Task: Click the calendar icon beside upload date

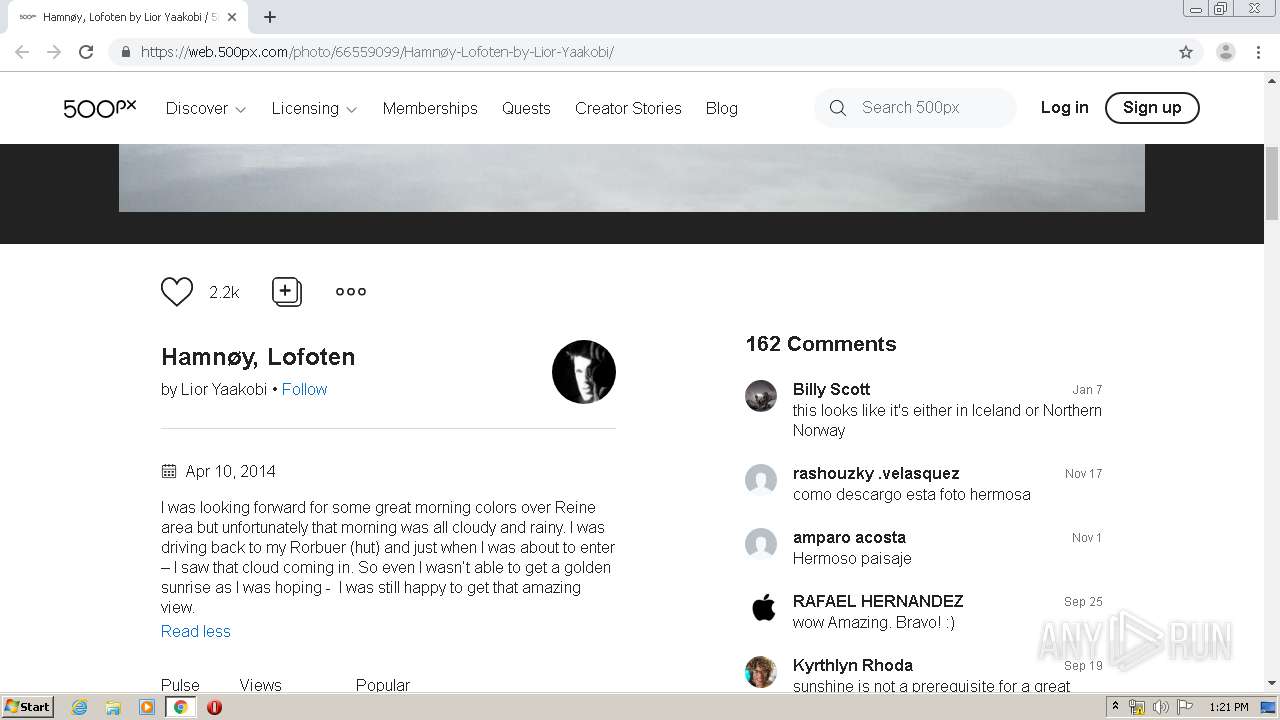Action: pos(169,471)
